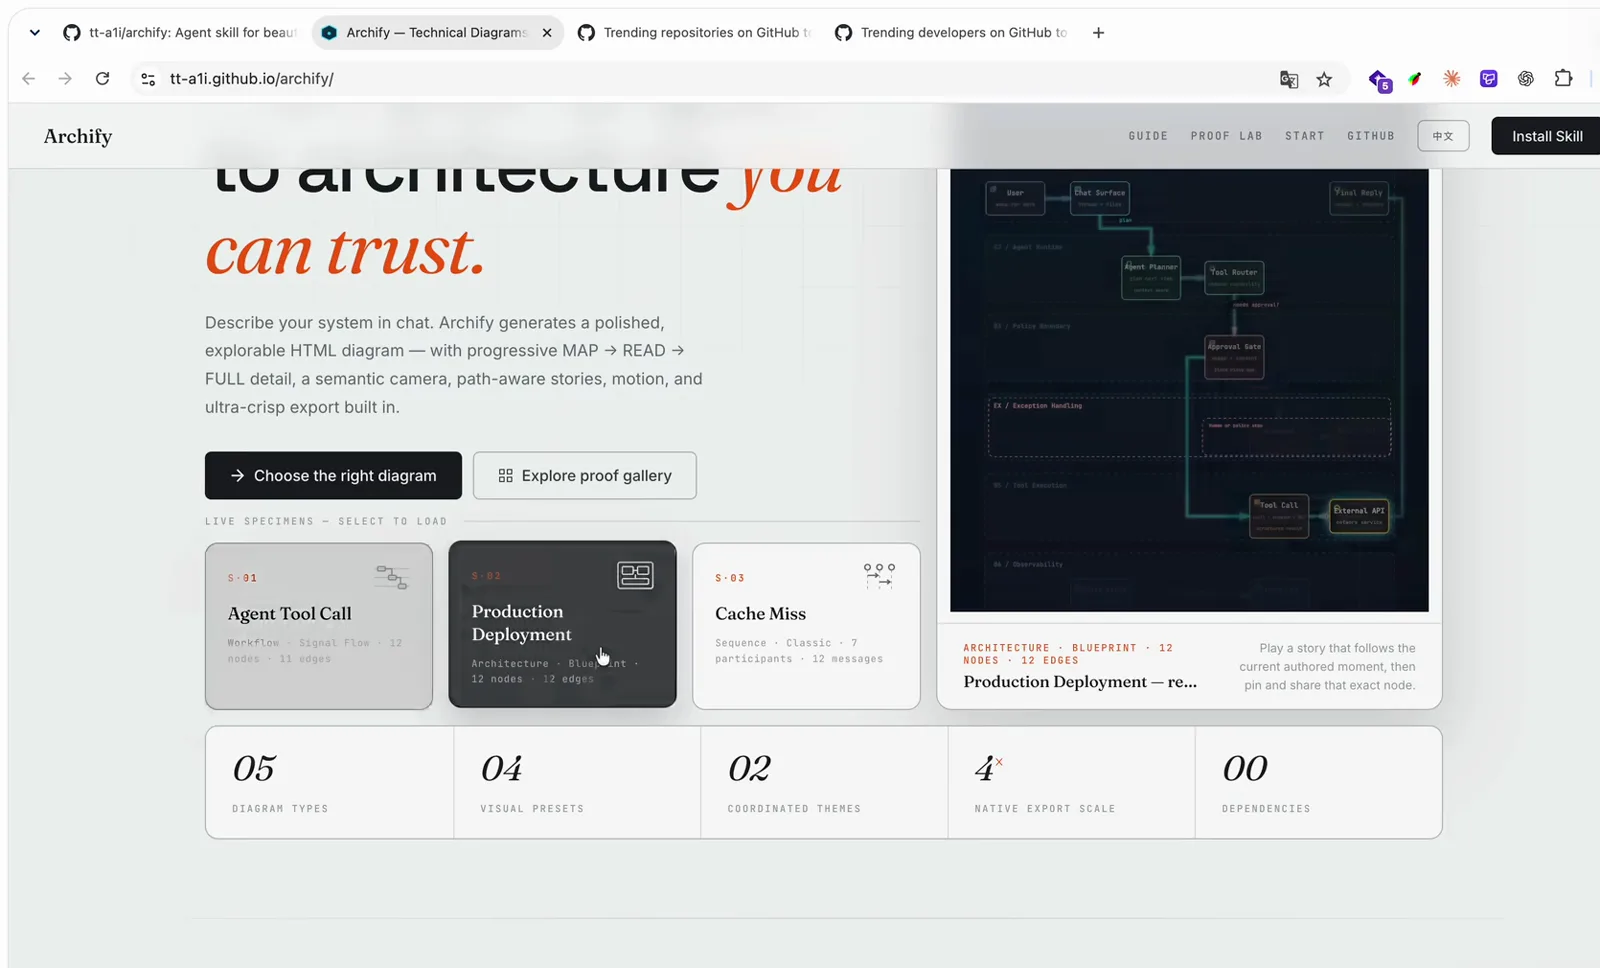Select the Cache Miss specimen card

[x=806, y=626]
